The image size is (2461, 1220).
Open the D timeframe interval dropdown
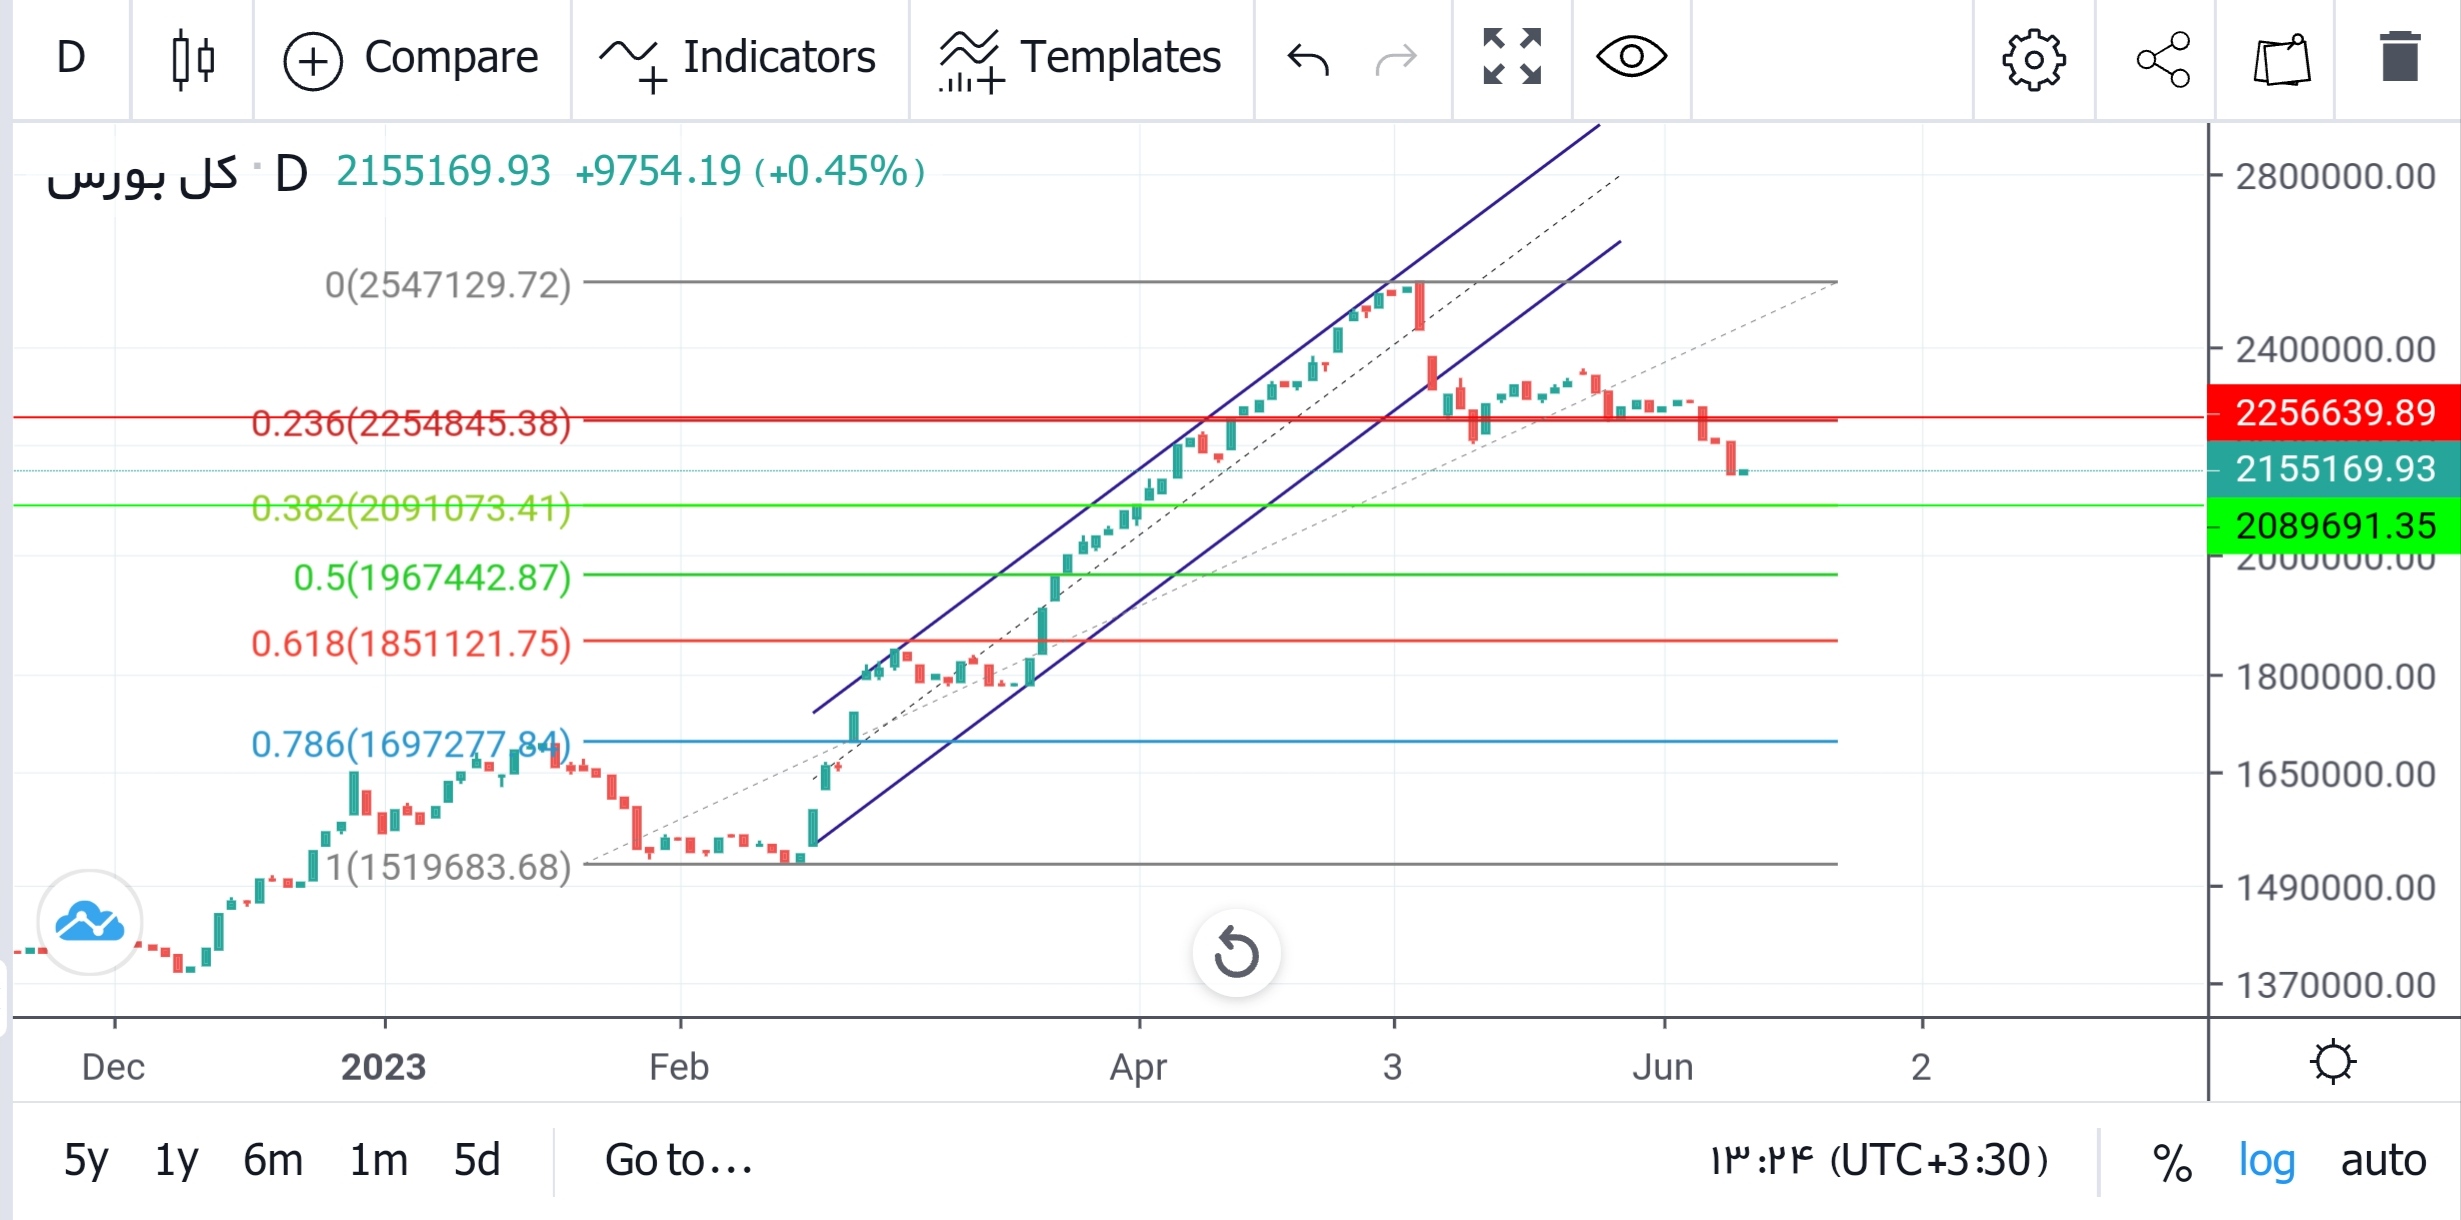pyautogui.click(x=70, y=58)
